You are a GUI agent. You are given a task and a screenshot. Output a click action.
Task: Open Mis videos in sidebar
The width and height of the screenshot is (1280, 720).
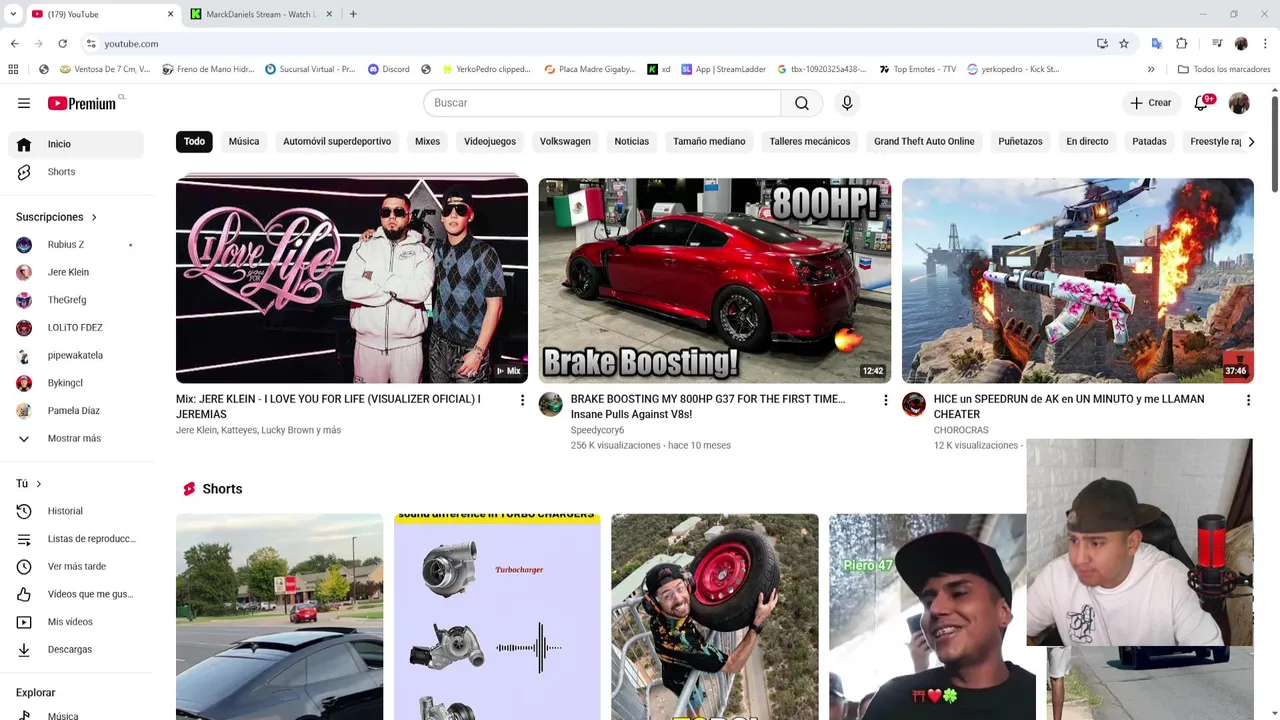click(76, 622)
